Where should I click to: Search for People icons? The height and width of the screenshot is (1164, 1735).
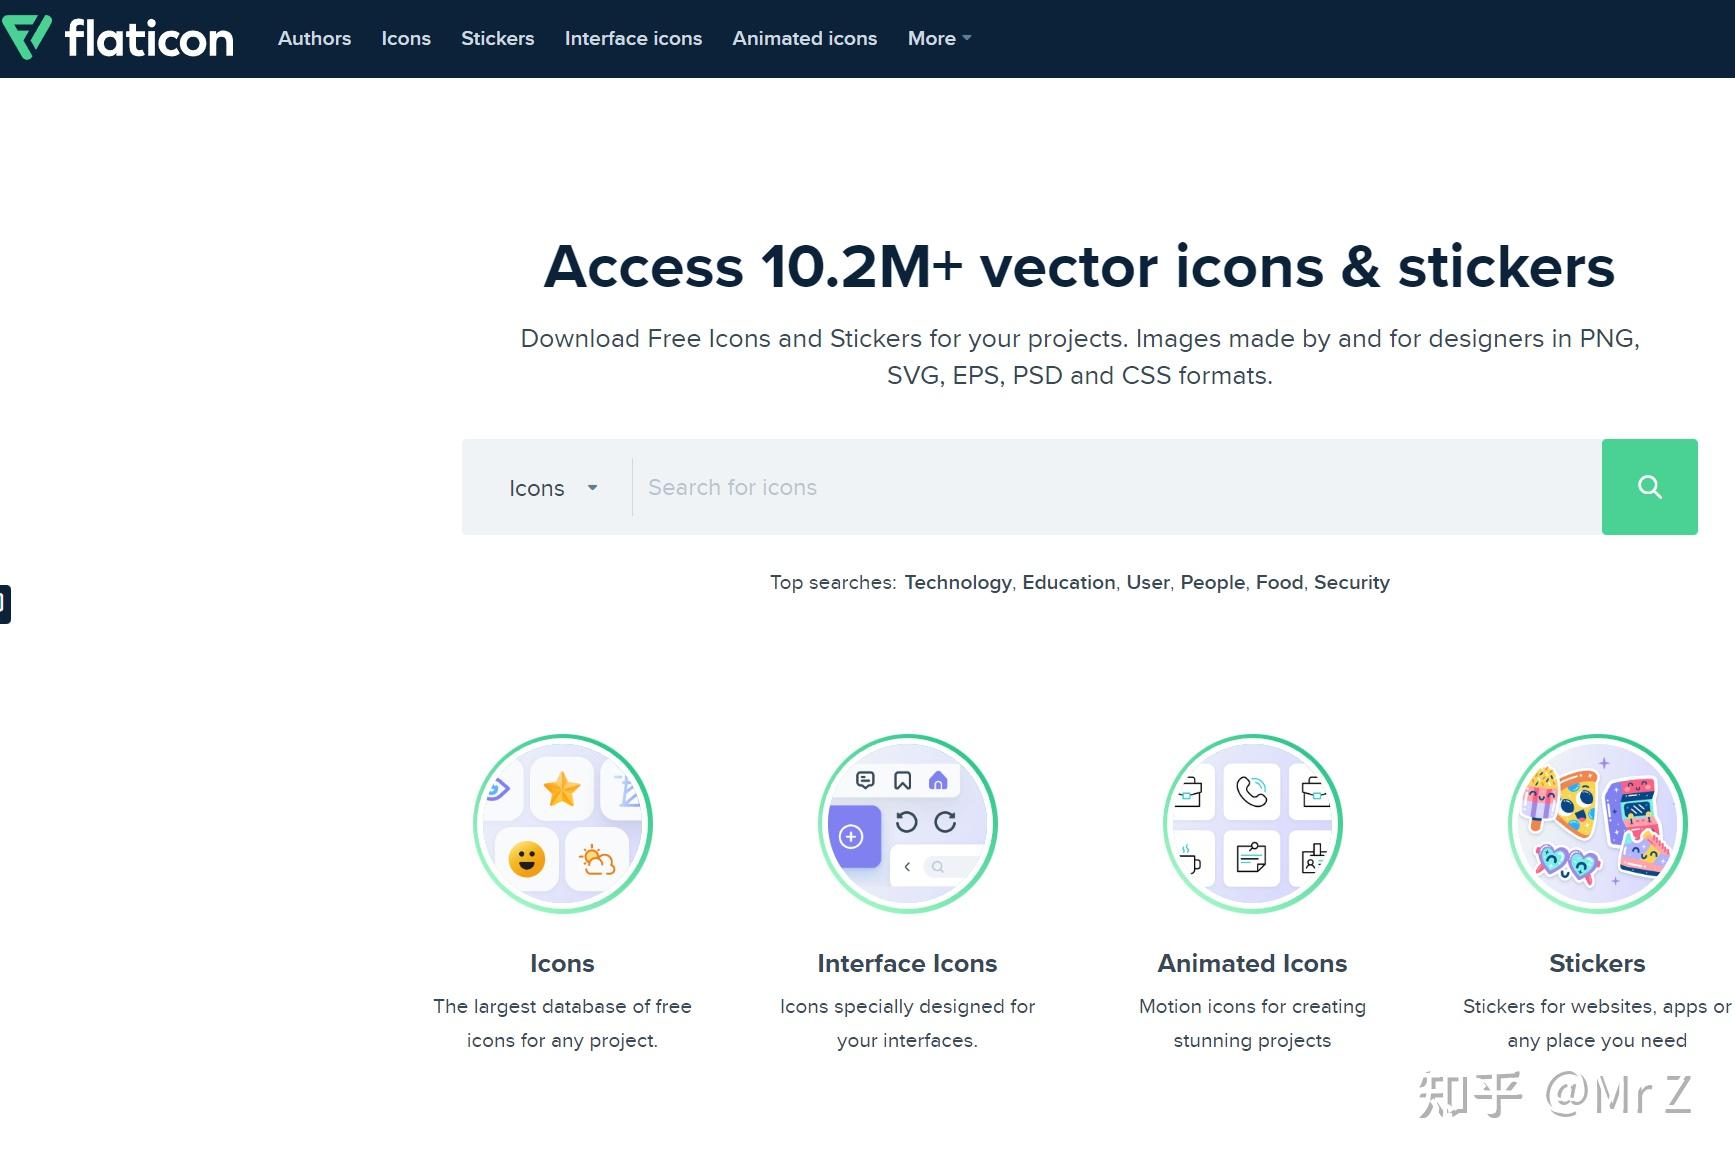pos(1212,582)
